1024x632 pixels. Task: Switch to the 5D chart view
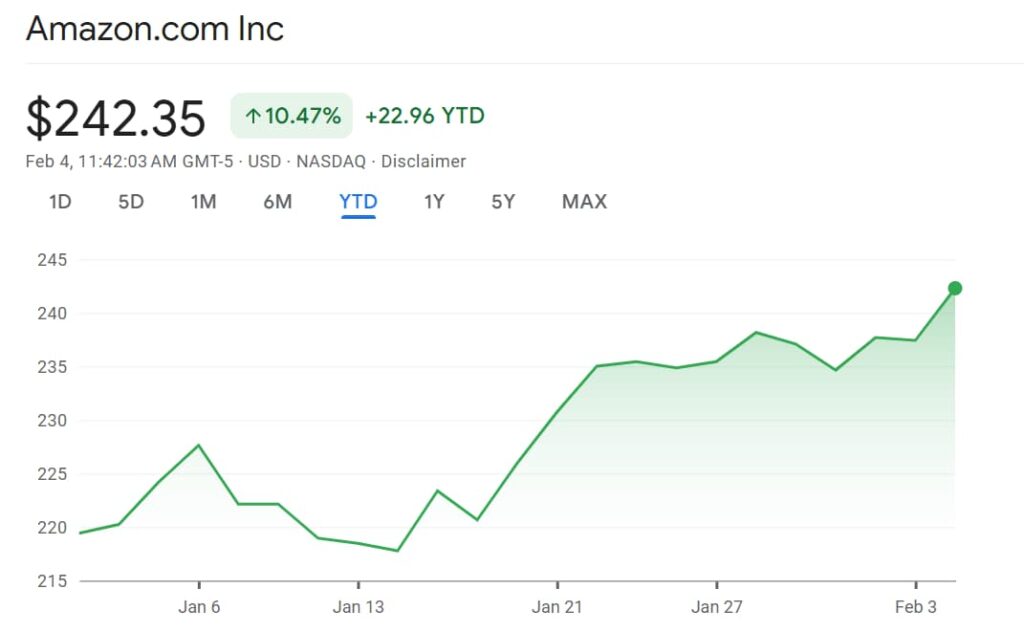click(x=130, y=202)
